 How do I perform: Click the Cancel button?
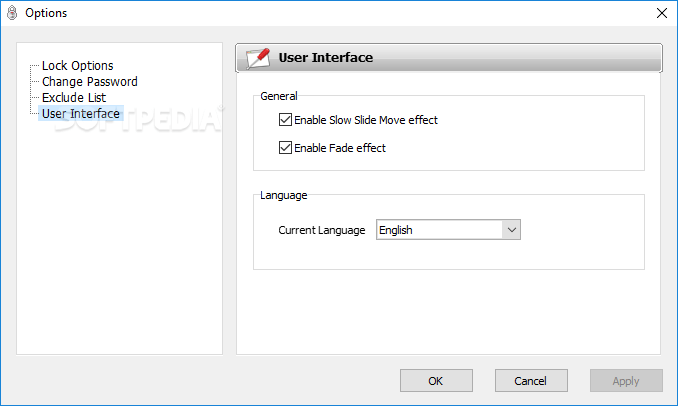(531, 381)
